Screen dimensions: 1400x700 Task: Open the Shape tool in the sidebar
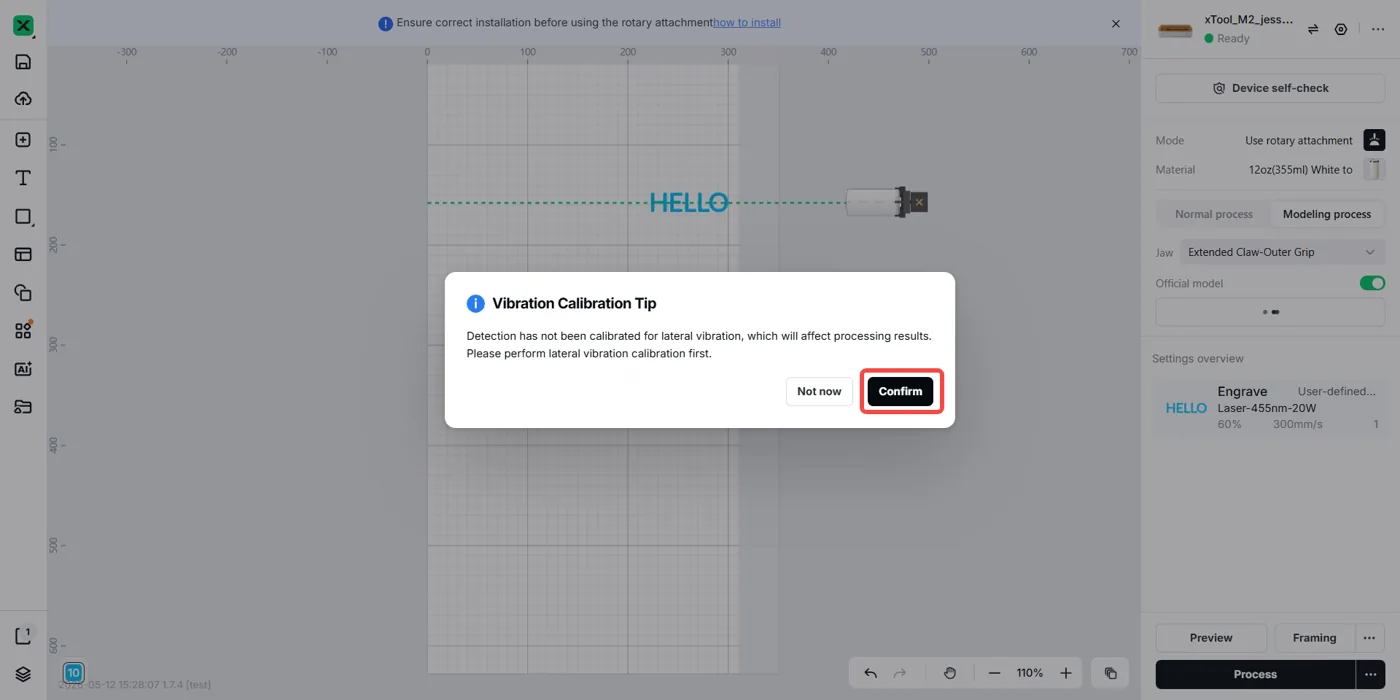pos(23,216)
